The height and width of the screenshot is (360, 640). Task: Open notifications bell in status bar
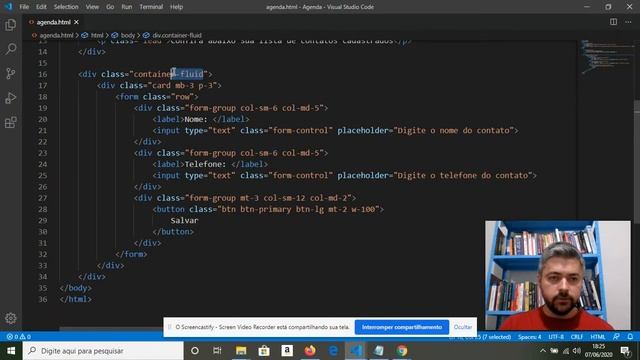pyautogui.click(x=630, y=337)
